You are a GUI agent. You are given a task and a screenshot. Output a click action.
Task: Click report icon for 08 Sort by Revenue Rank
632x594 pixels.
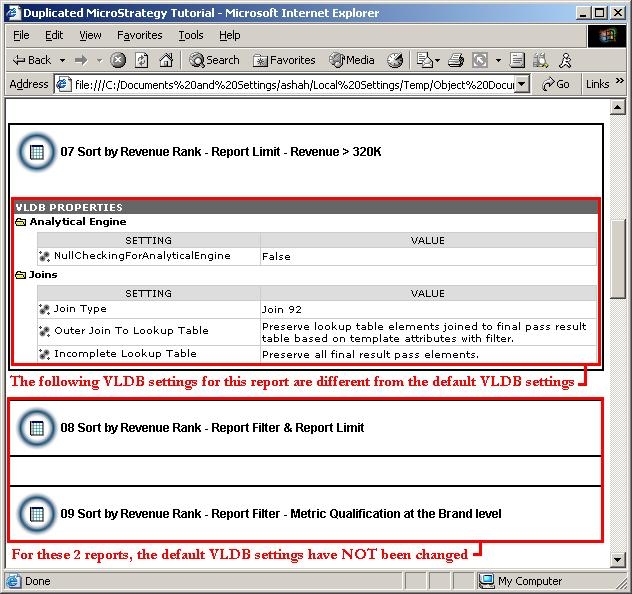click(x=37, y=428)
